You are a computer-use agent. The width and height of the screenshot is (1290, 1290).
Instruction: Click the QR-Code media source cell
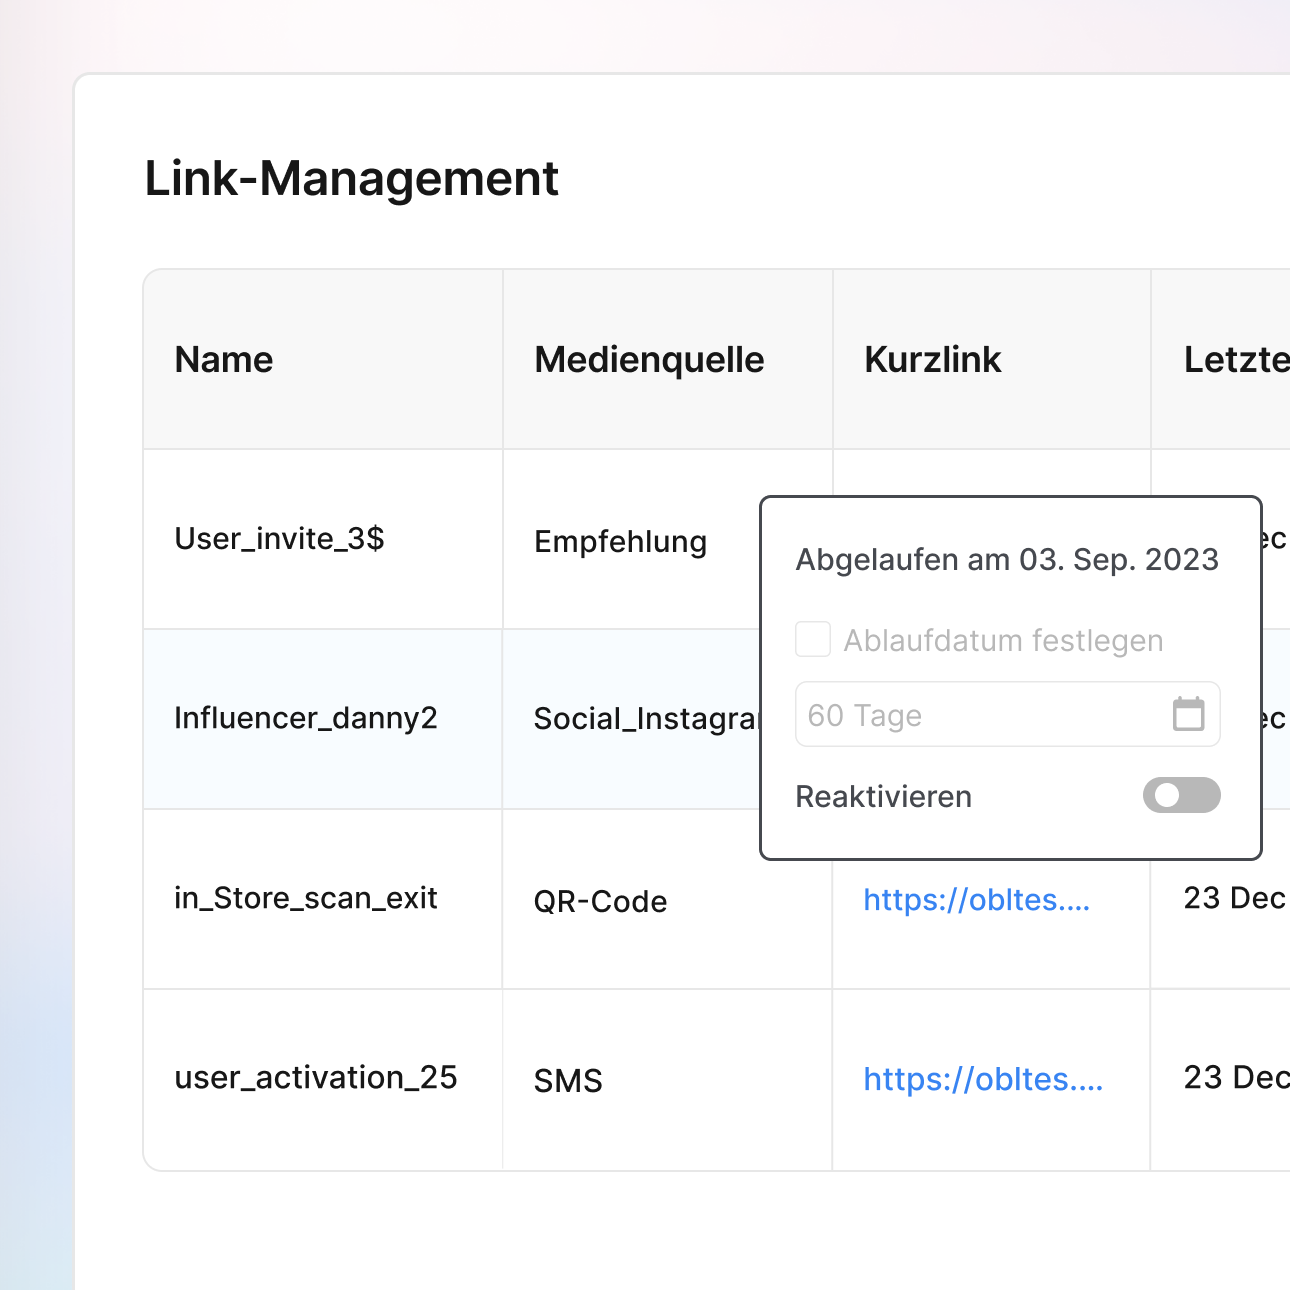(x=600, y=901)
